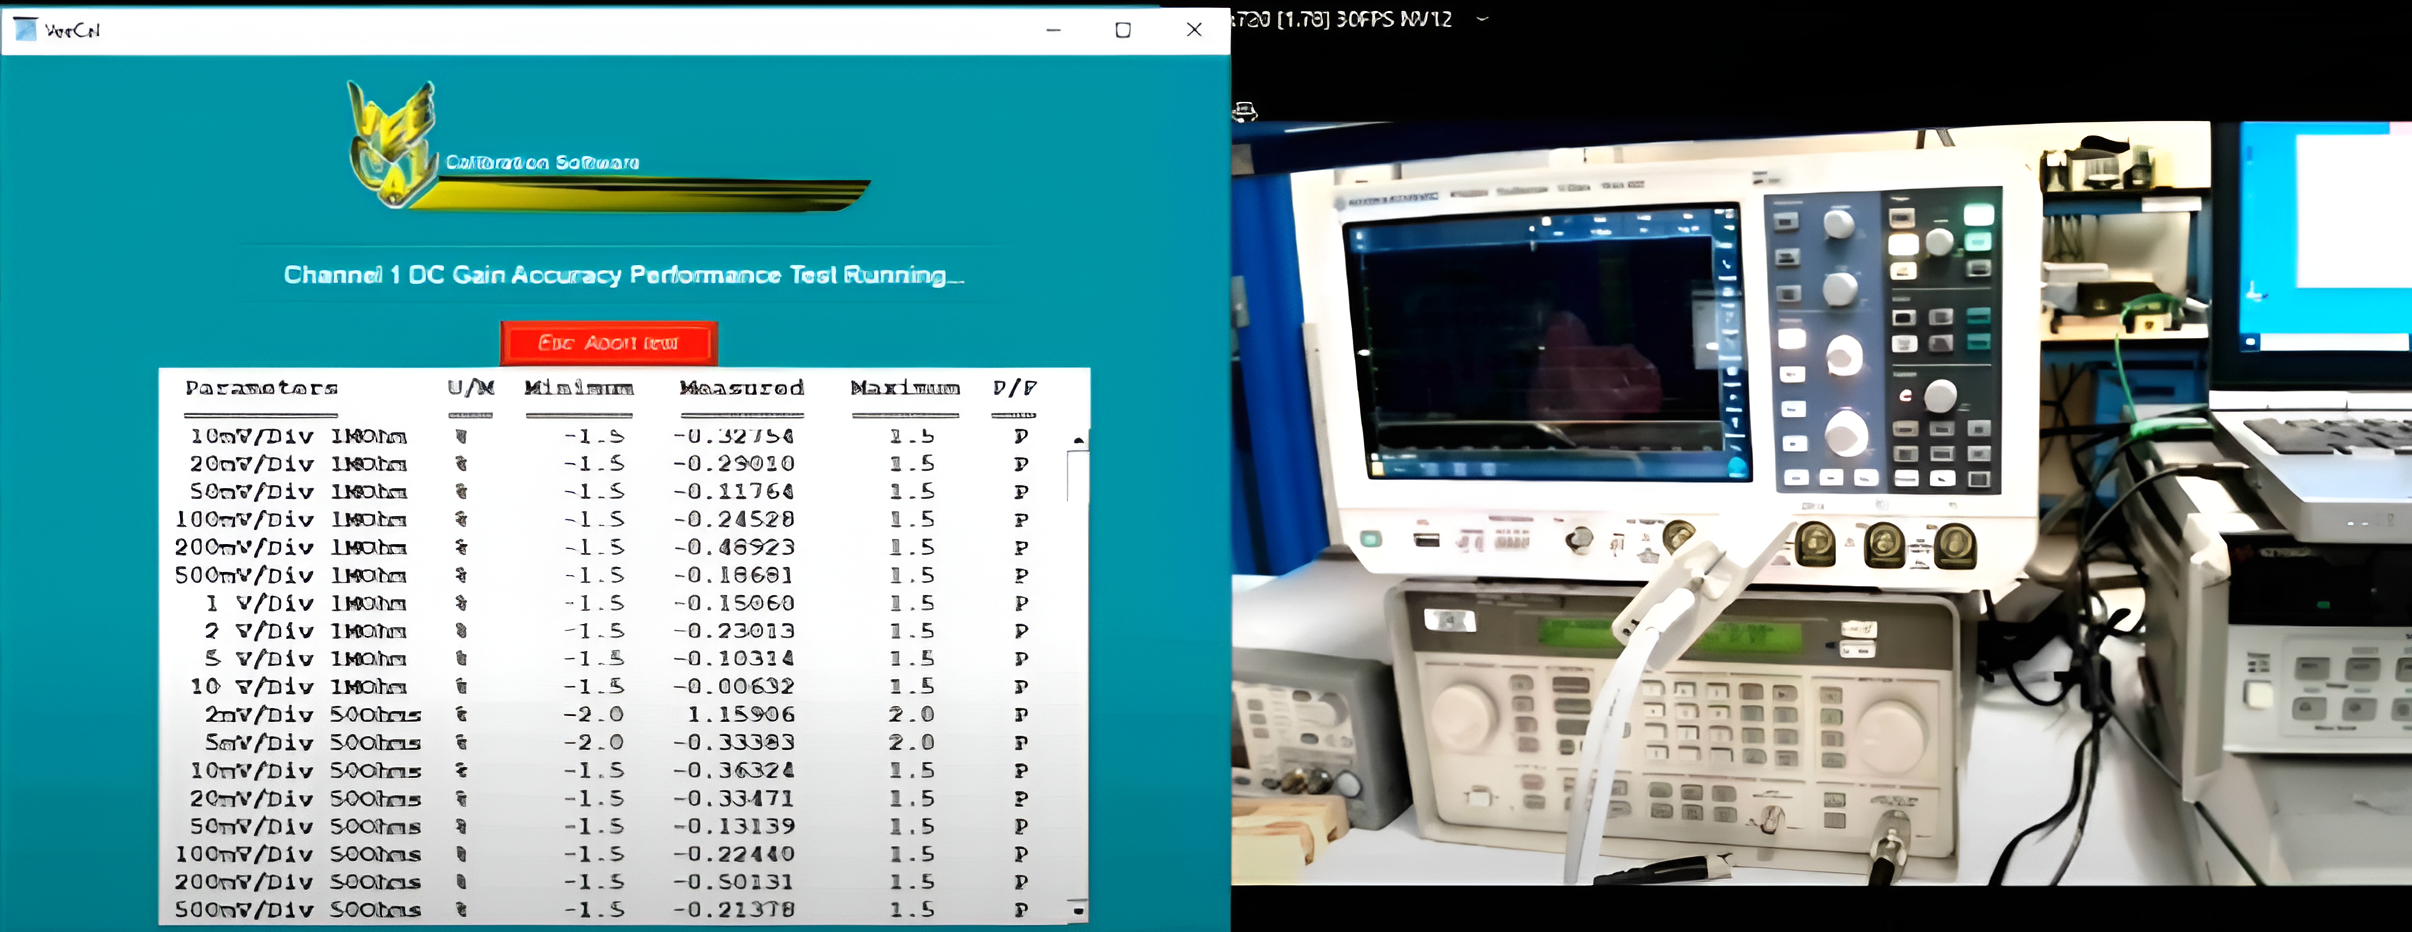Image resolution: width=2412 pixels, height=932 pixels.
Task: Click the maximize icon of the VeeCal window
Action: (1122, 30)
